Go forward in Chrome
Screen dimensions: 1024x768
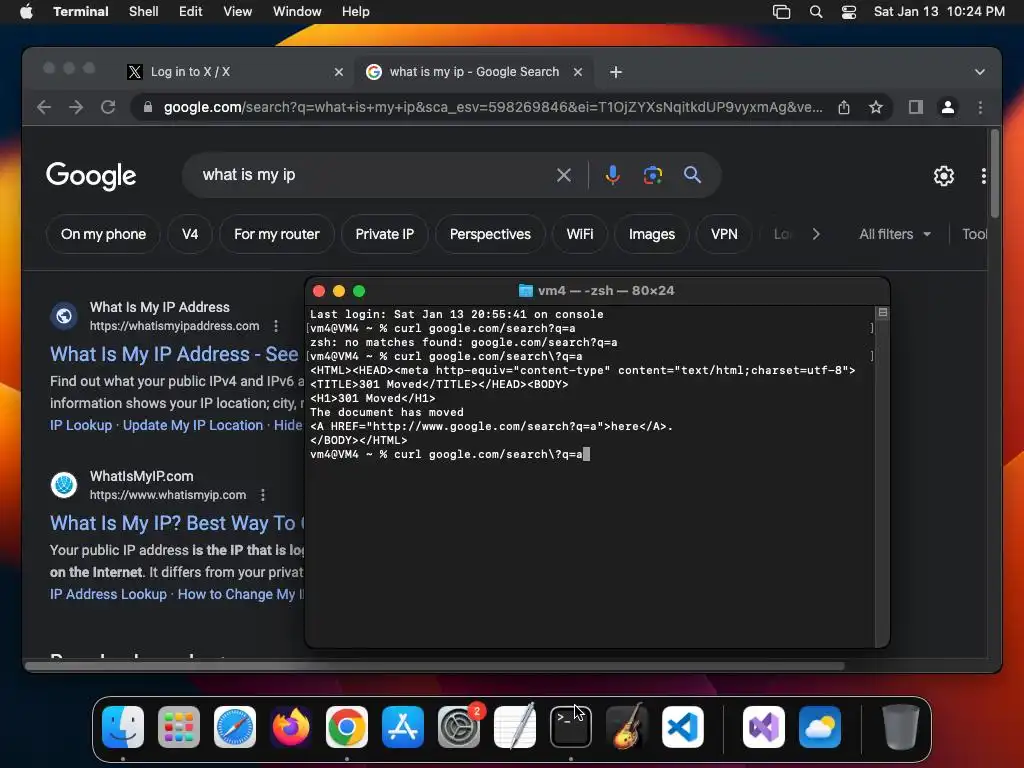point(76,107)
